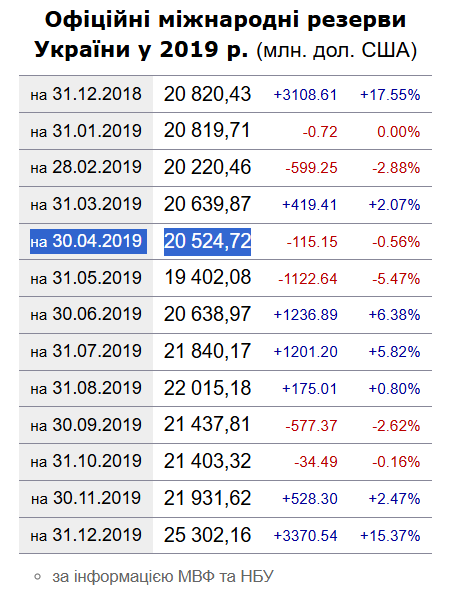This screenshot has height=592, width=452.
Task: Select the date cell на 30.11.2019
Action: pos(86,498)
